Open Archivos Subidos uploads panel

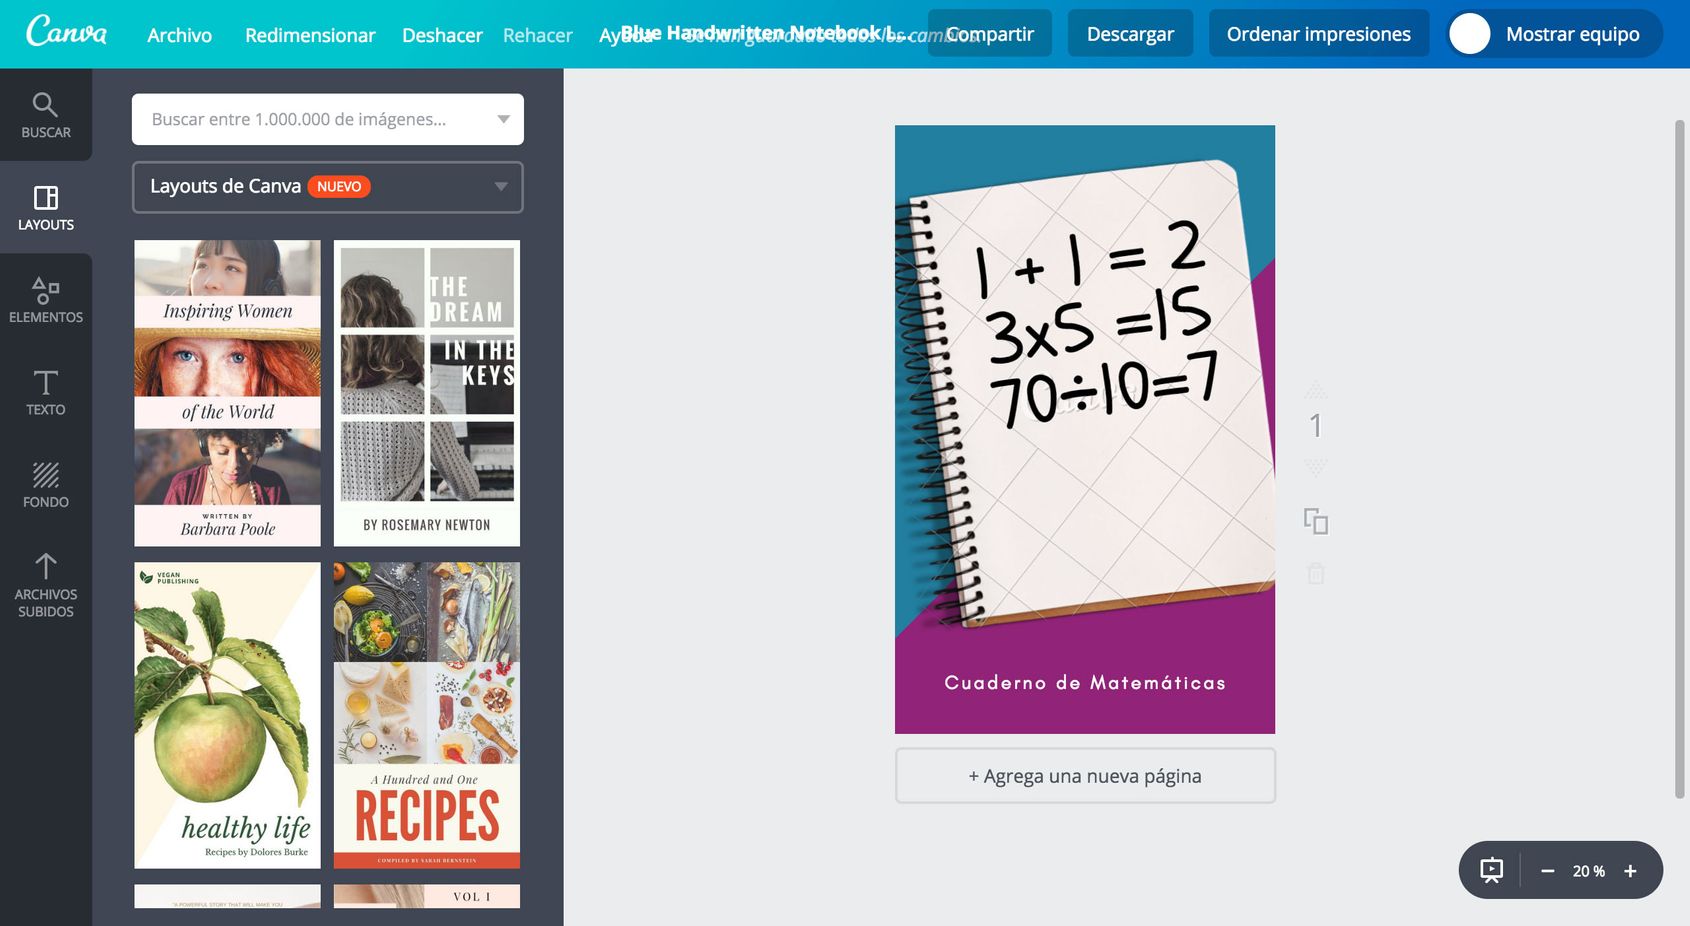pyautogui.click(x=46, y=585)
